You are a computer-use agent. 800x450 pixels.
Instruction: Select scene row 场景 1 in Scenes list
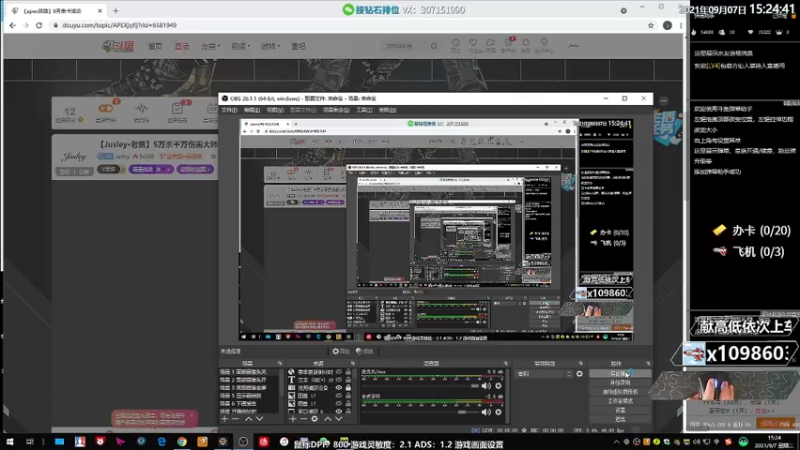click(250, 372)
